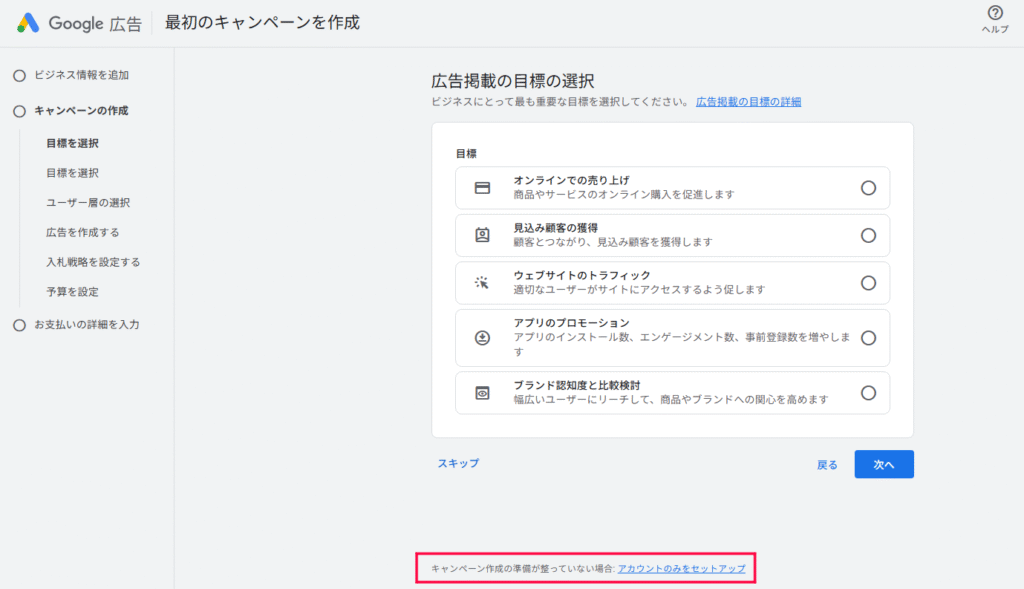The width and height of the screenshot is (1024, 589).
Task: Click the cursor icon beside ウェブサイトのトラフィック
Action: (479, 282)
